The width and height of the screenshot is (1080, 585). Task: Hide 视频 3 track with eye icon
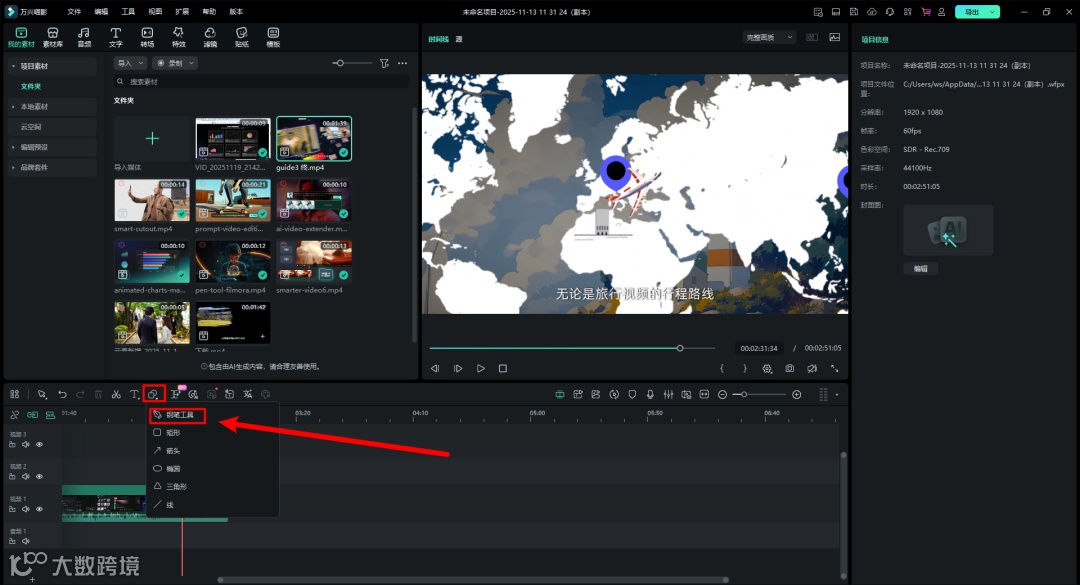(x=39, y=444)
